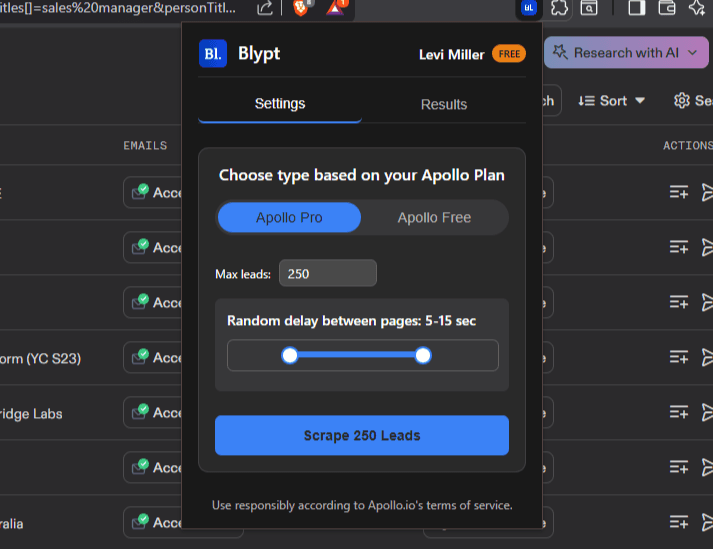Click the Brave shield lion icon
The height and width of the screenshot is (549, 713).
tap(301, 7)
